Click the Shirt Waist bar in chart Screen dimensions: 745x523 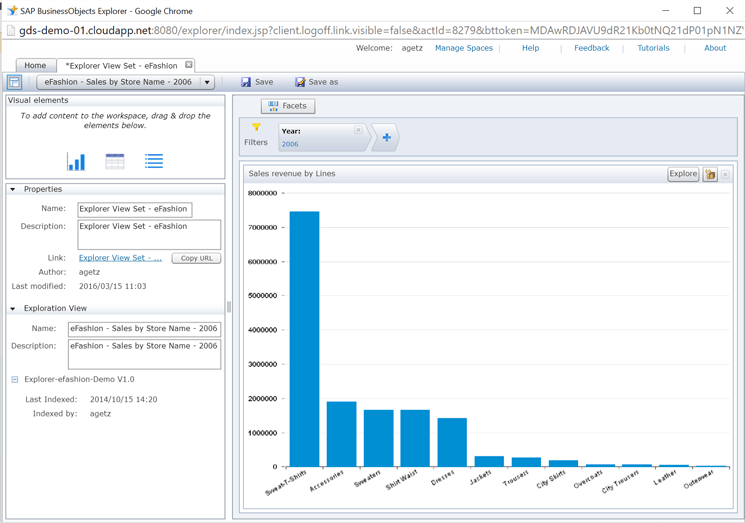415,438
